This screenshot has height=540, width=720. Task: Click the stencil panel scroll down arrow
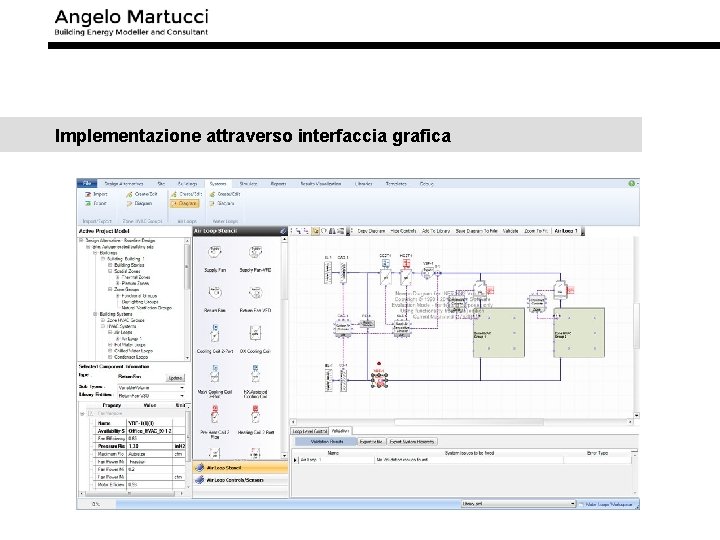click(284, 455)
